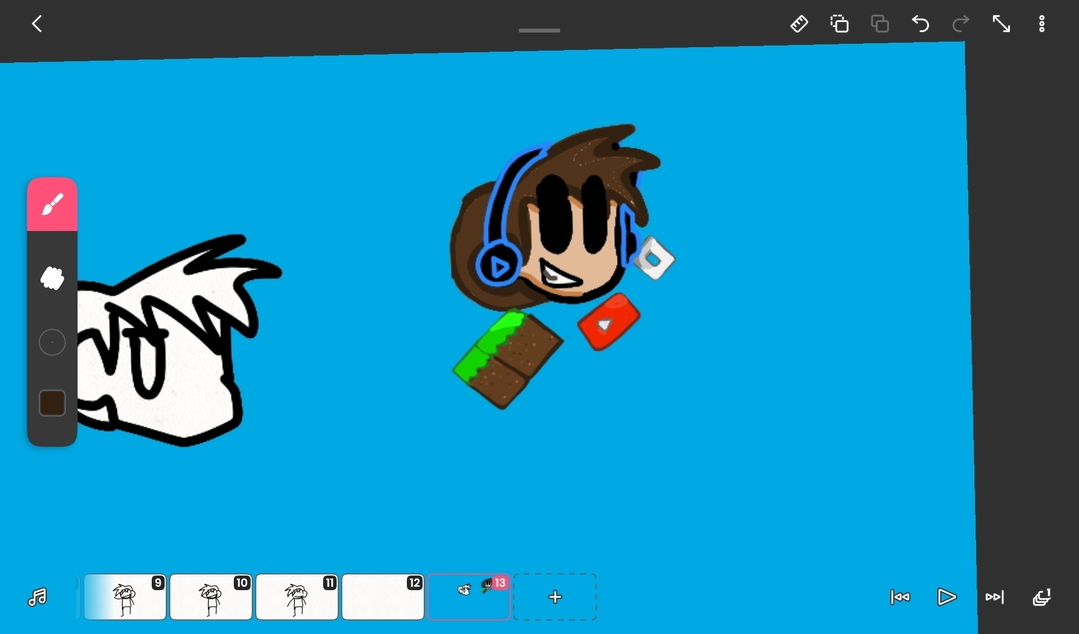Tap the copy frame icon
This screenshot has height=634, width=1079.
tap(840, 24)
